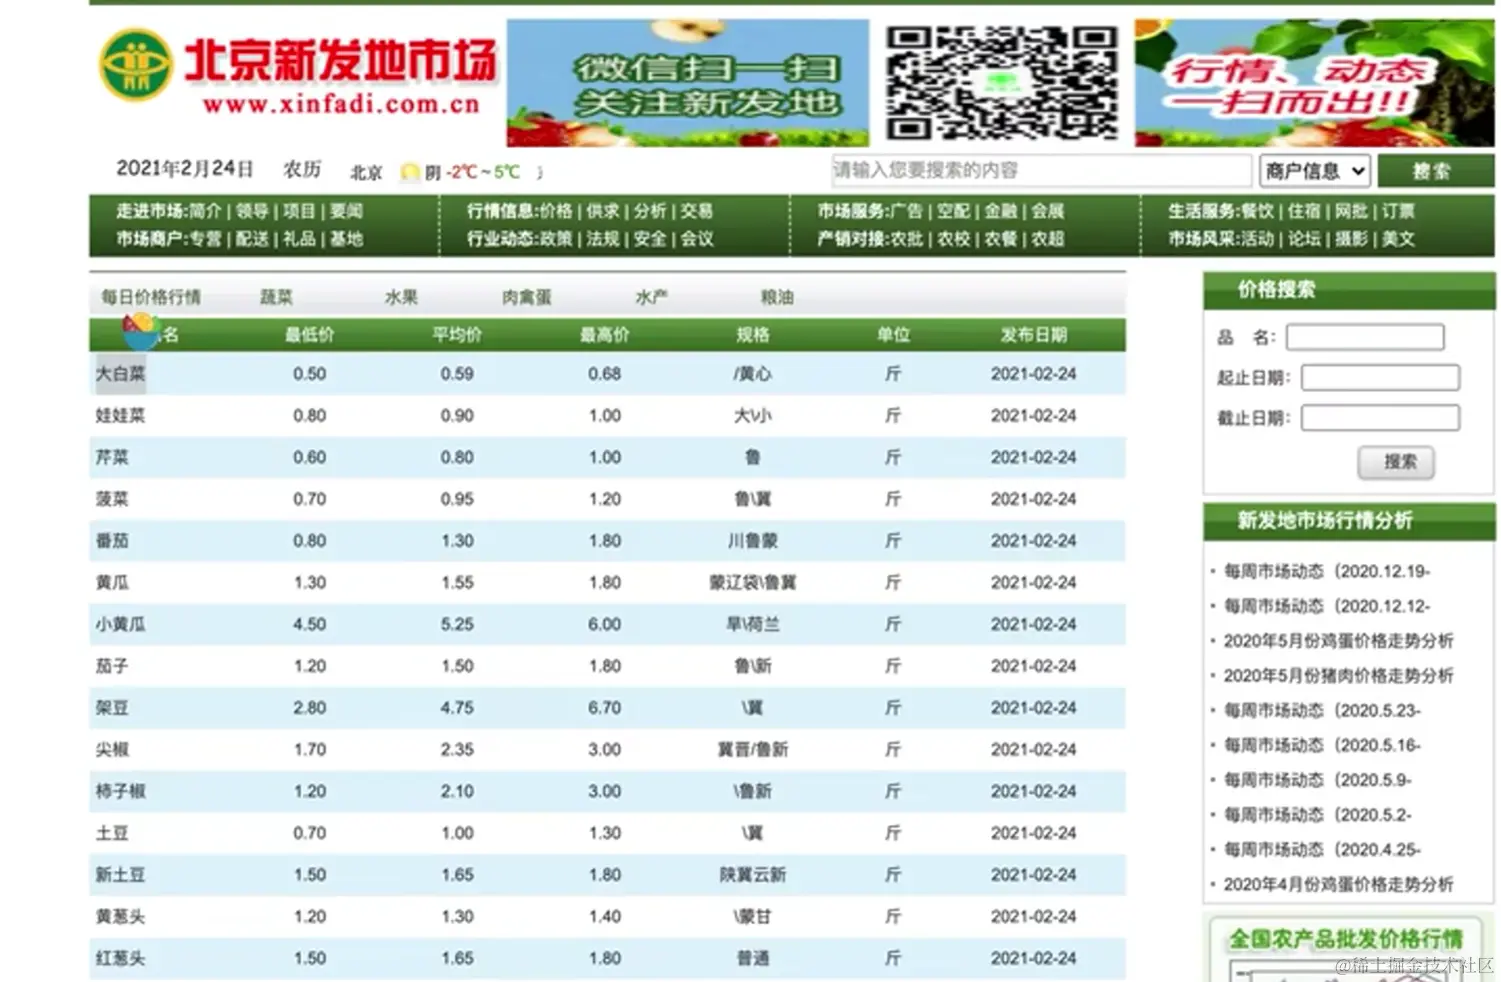Open 价格 link under 行情信息
The width and height of the screenshot is (1501, 982).
(x=556, y=211)
